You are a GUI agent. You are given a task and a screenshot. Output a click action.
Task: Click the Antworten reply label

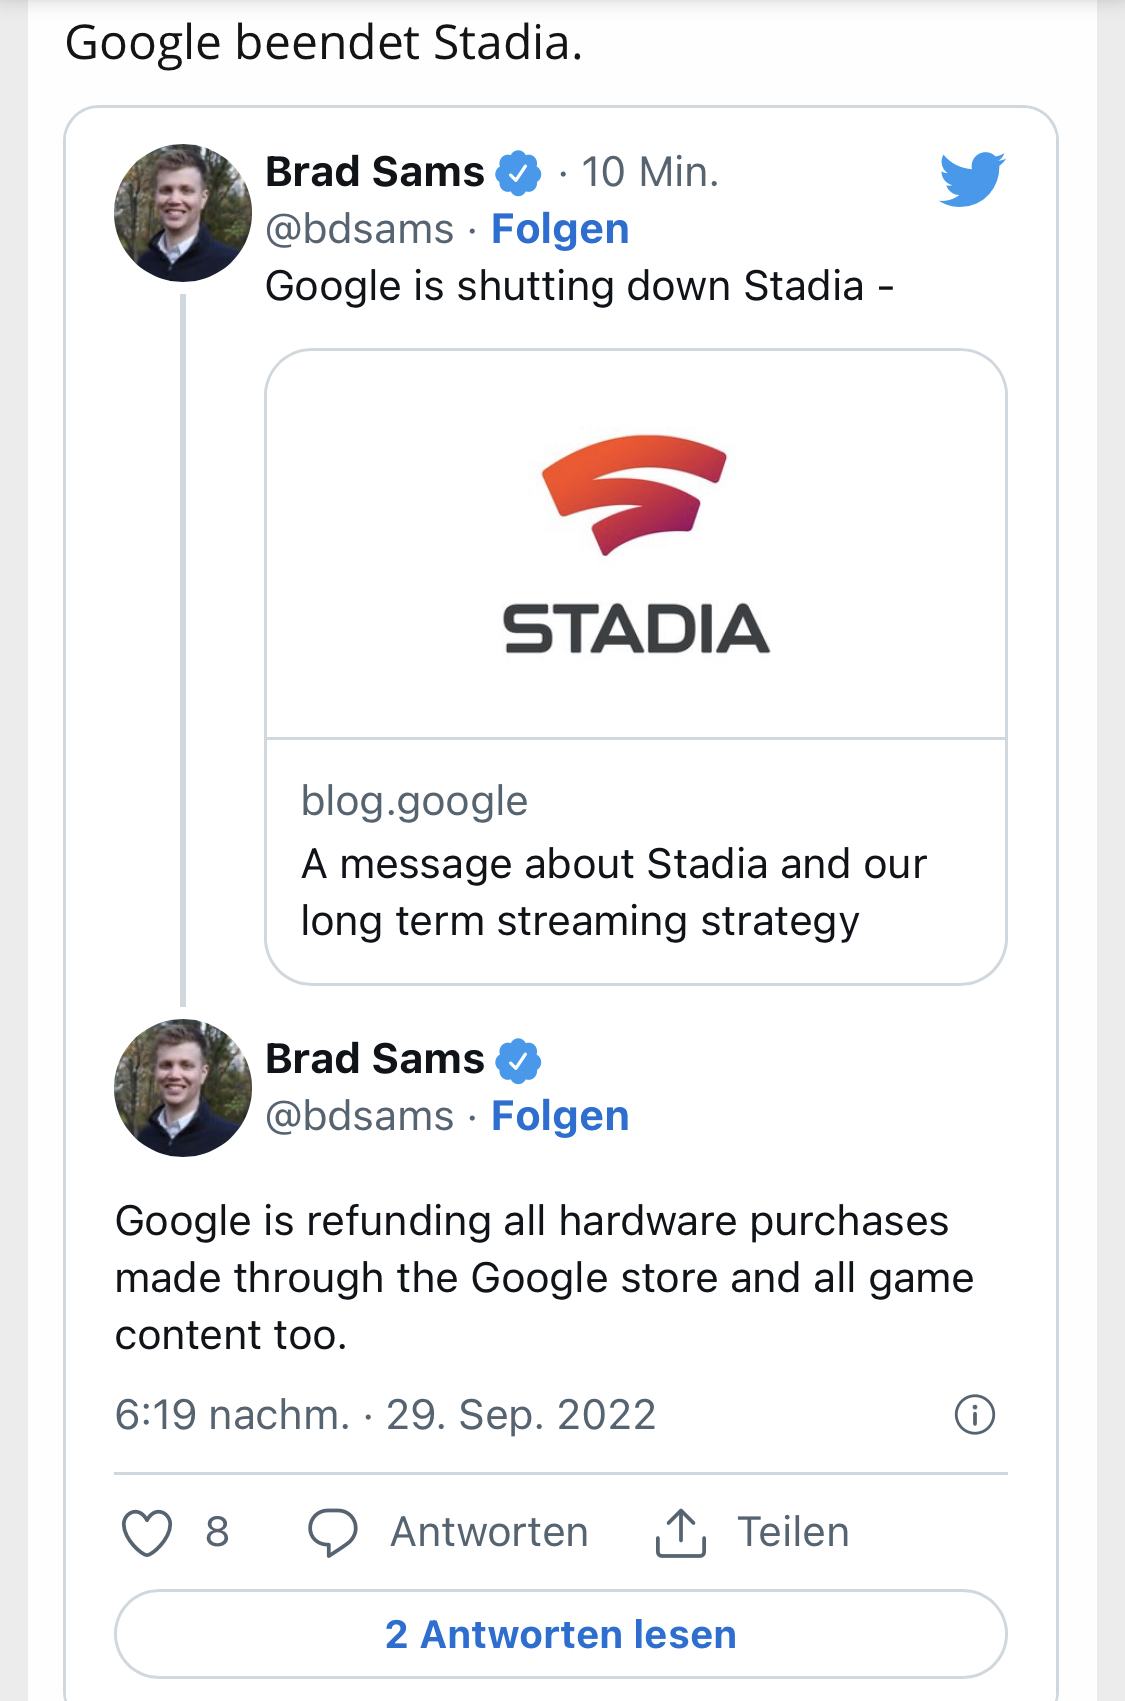(489, 1533)
